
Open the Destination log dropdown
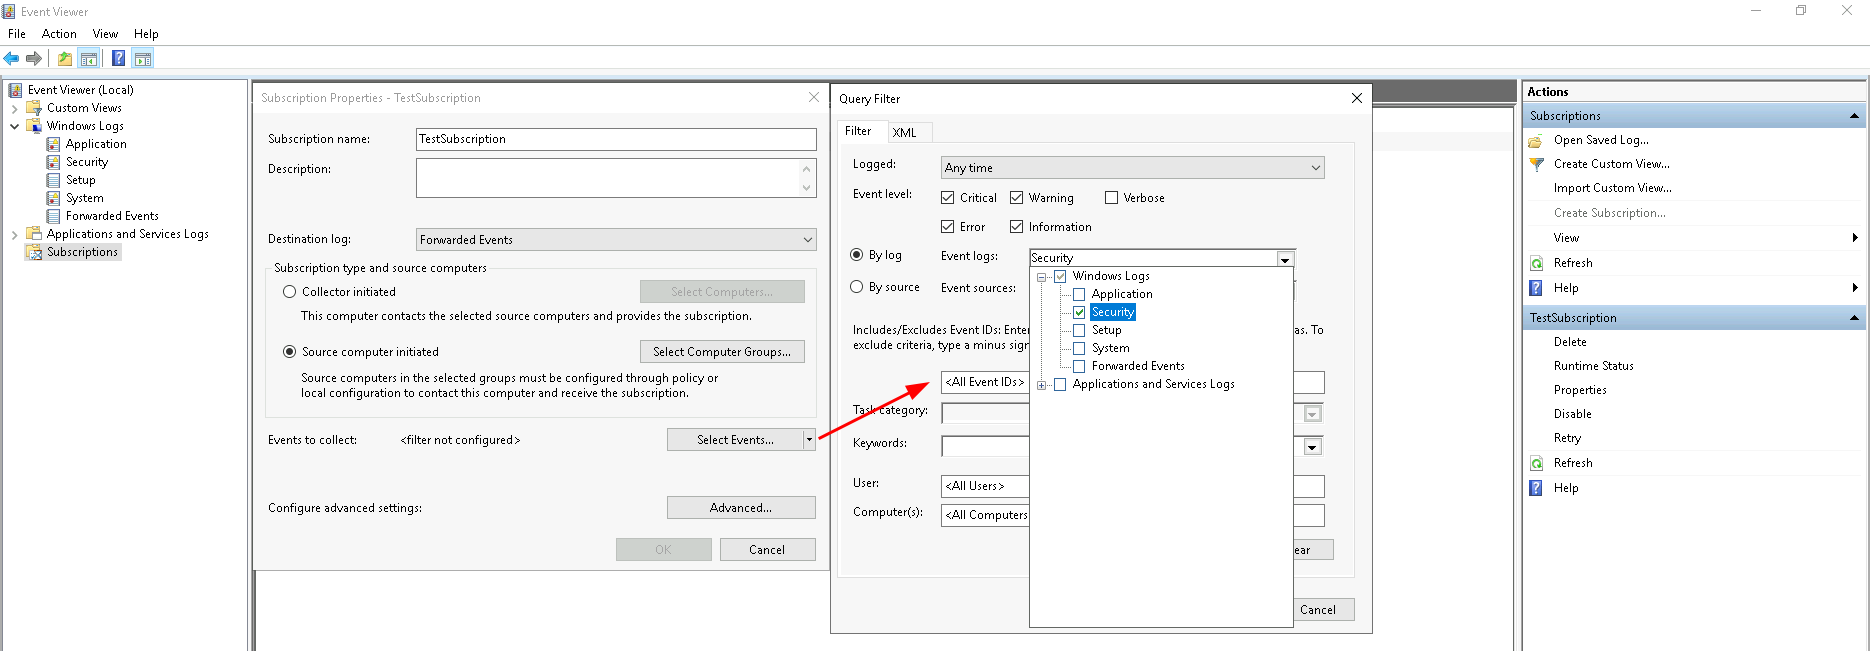click(x=616, y=240)
